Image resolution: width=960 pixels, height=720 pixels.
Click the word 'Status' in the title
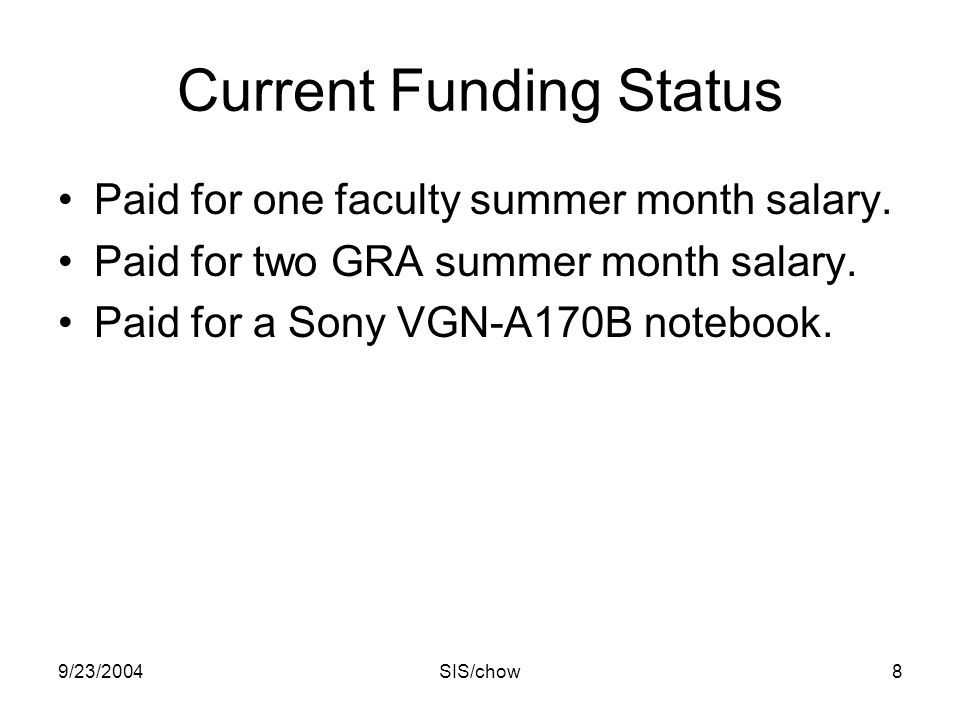700,90
